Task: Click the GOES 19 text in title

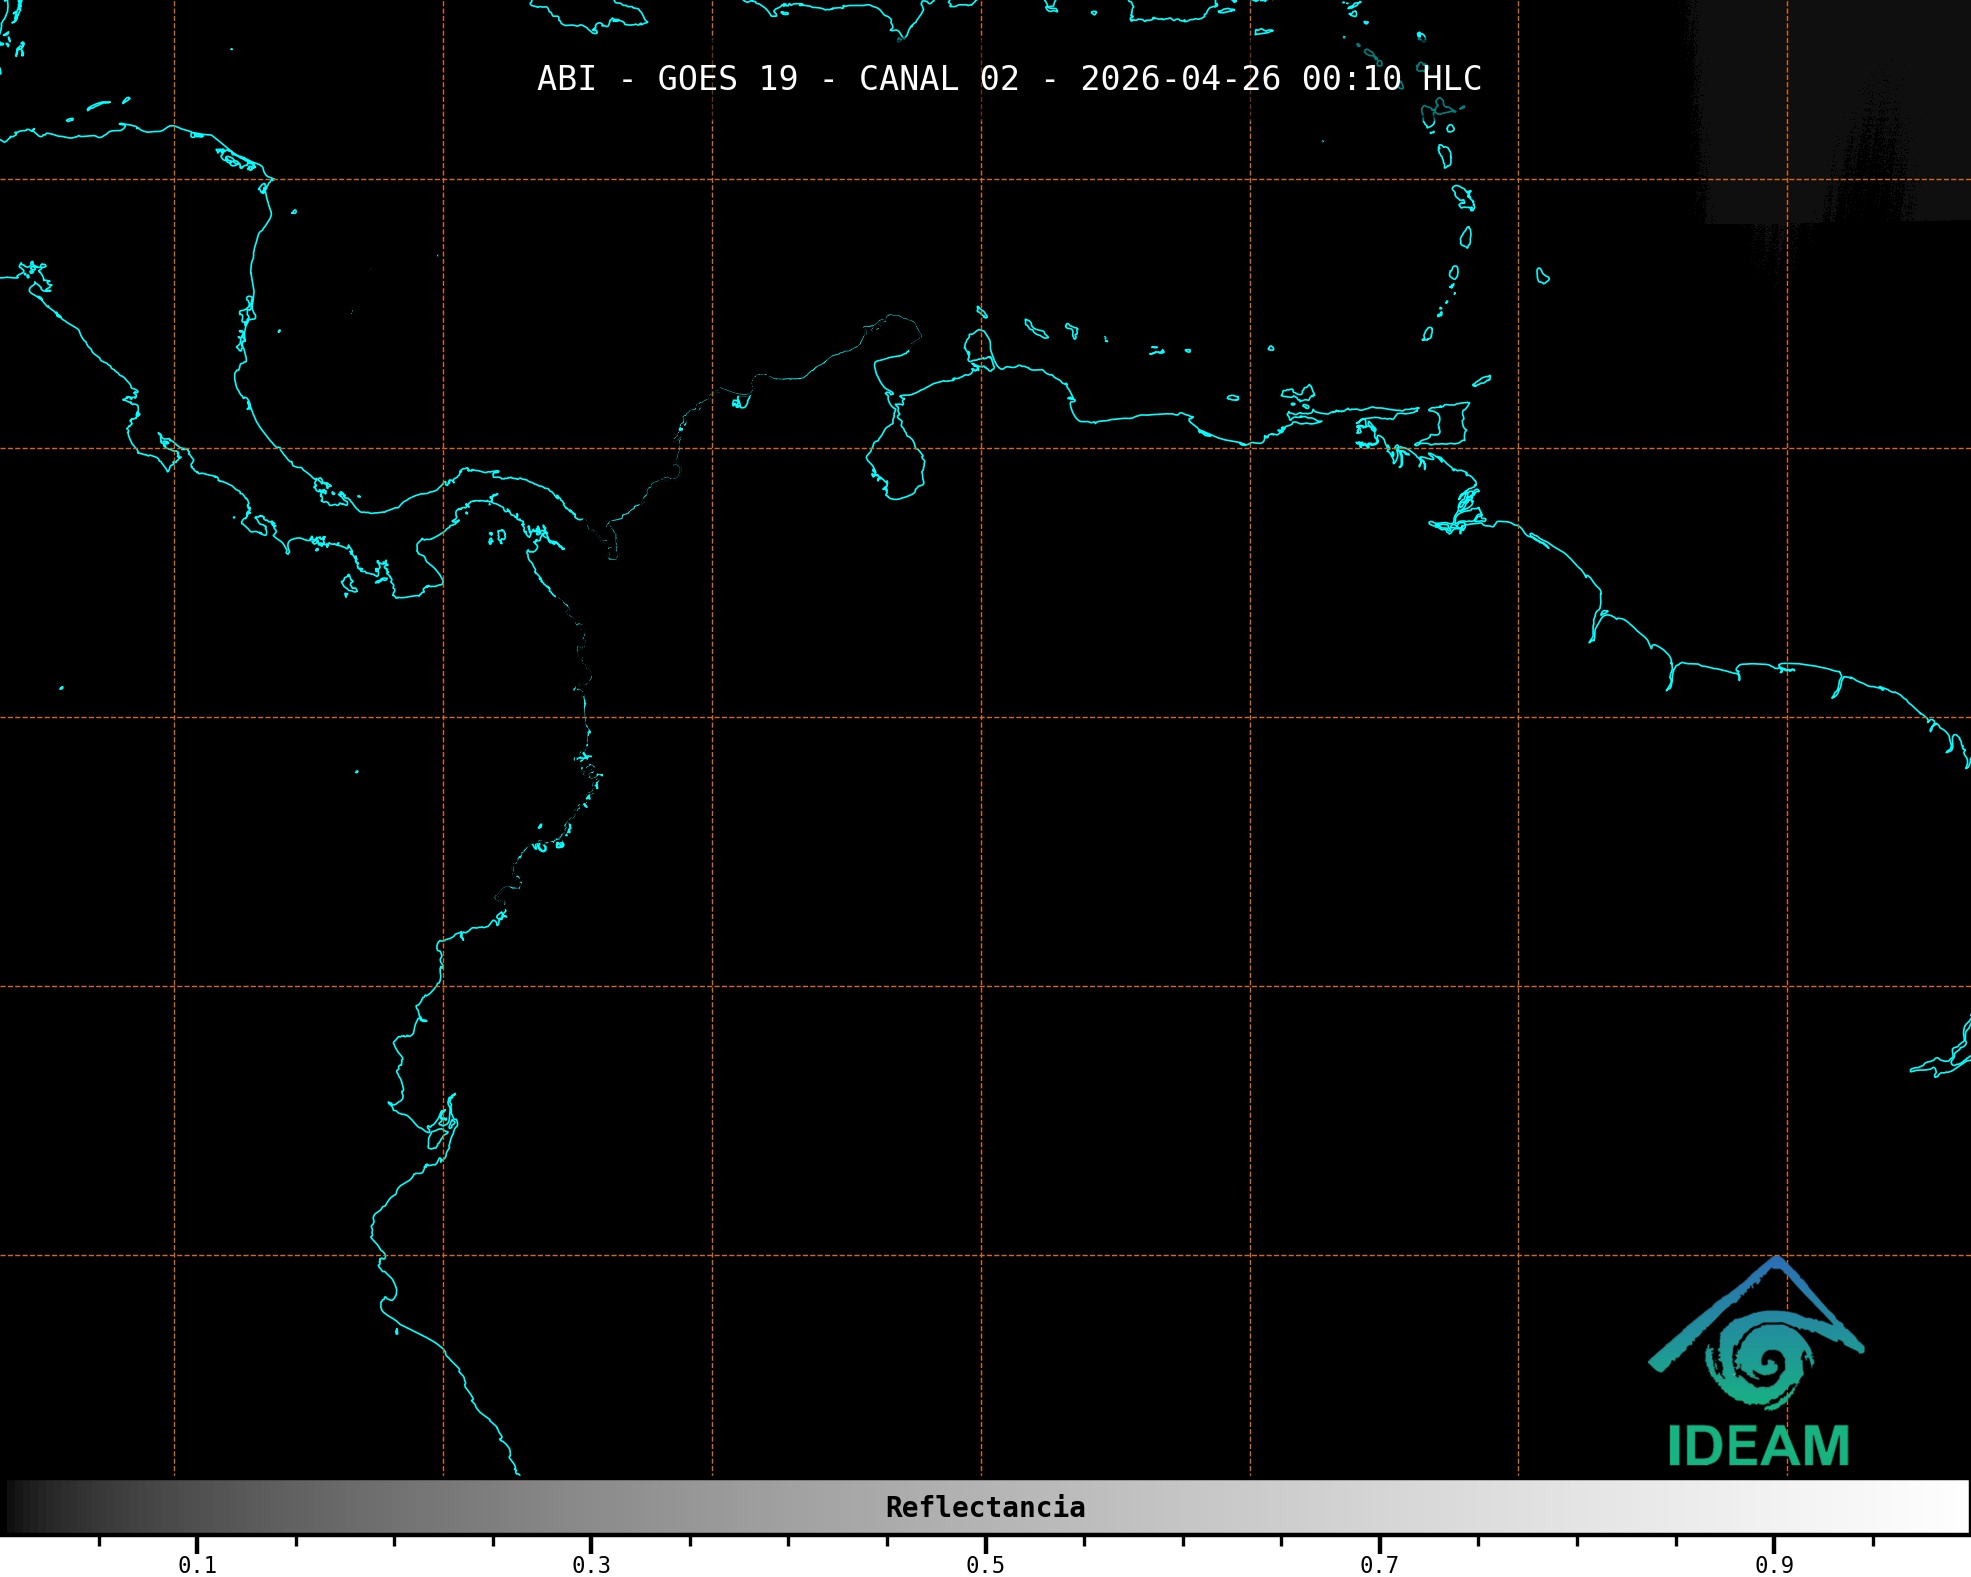Action: tap(727, 79)
